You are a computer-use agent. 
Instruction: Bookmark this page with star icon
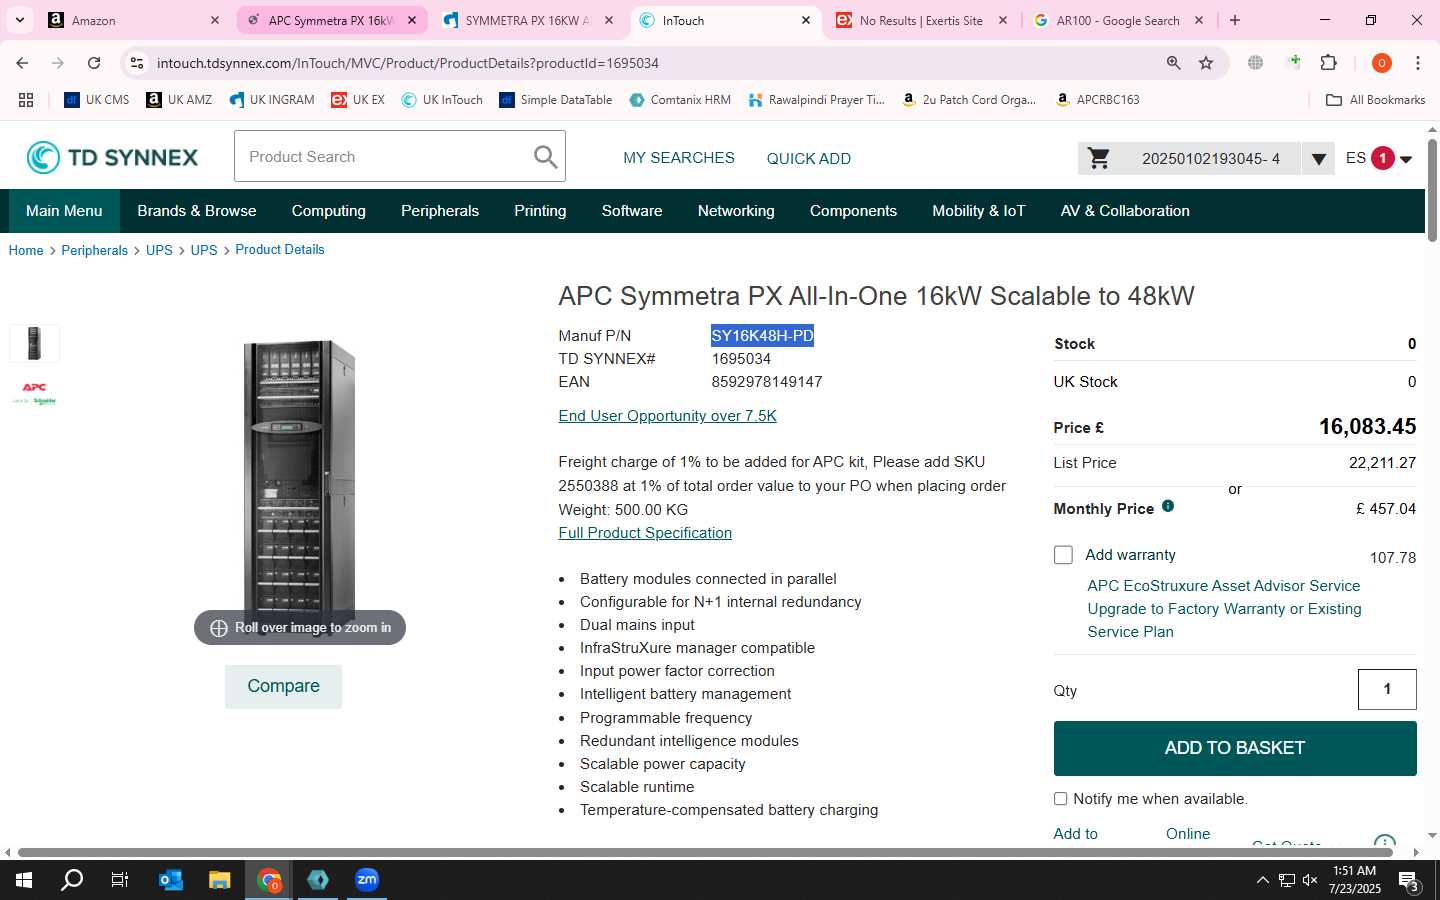(x=1206, y=63)
